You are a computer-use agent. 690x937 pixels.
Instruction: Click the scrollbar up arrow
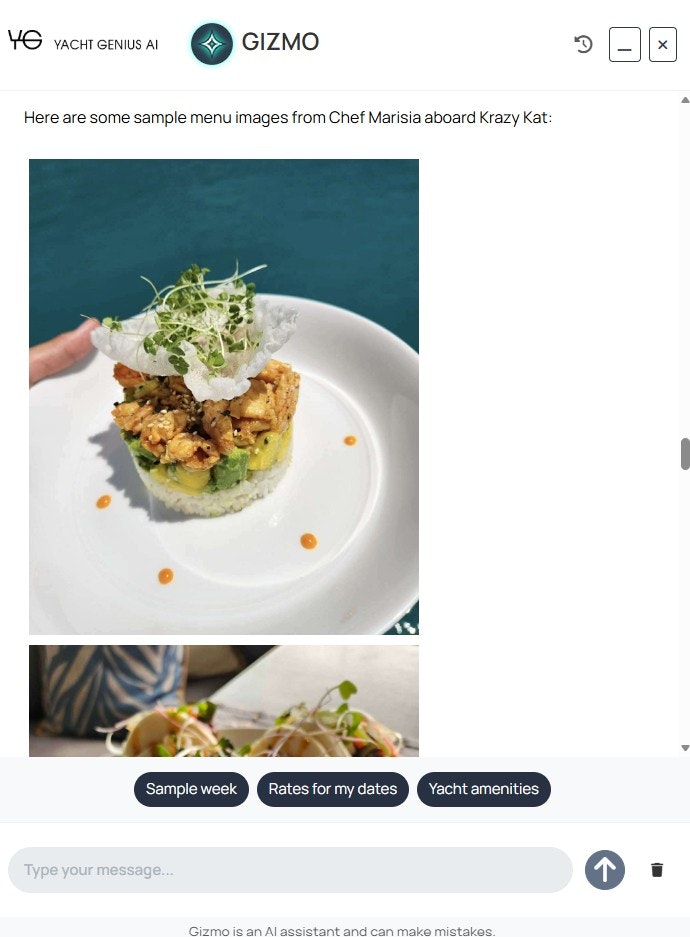(x=685, y=100)
